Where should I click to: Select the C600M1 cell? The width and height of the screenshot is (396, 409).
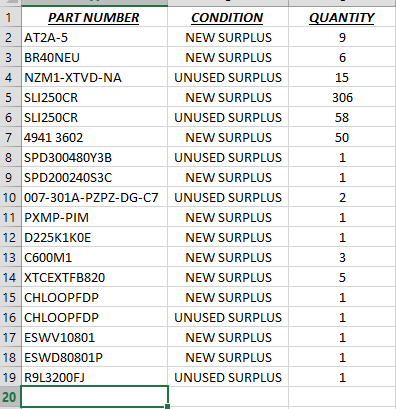(x=94, y=257)
